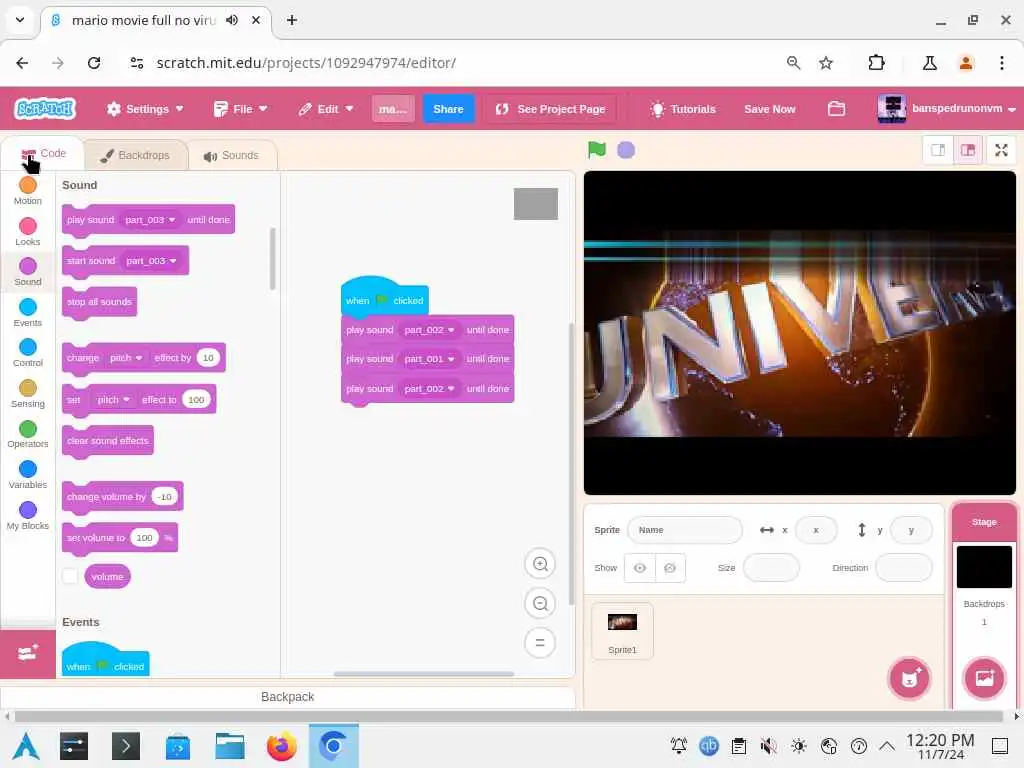Open the My Stuff folder icon

click(836, 108)
